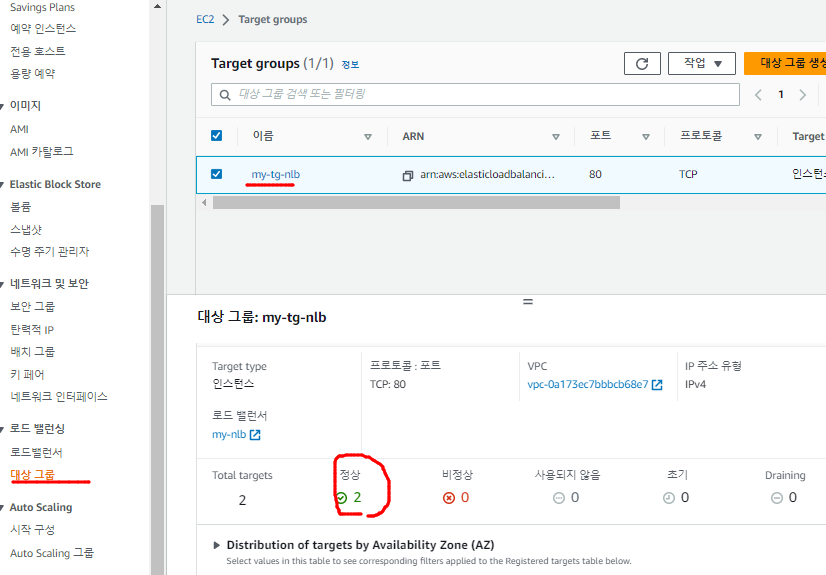Screen dimensions: 826x575
Task: Open the 작업 actions dropdown
Action: pyautogui.click(x=702, y=64)
